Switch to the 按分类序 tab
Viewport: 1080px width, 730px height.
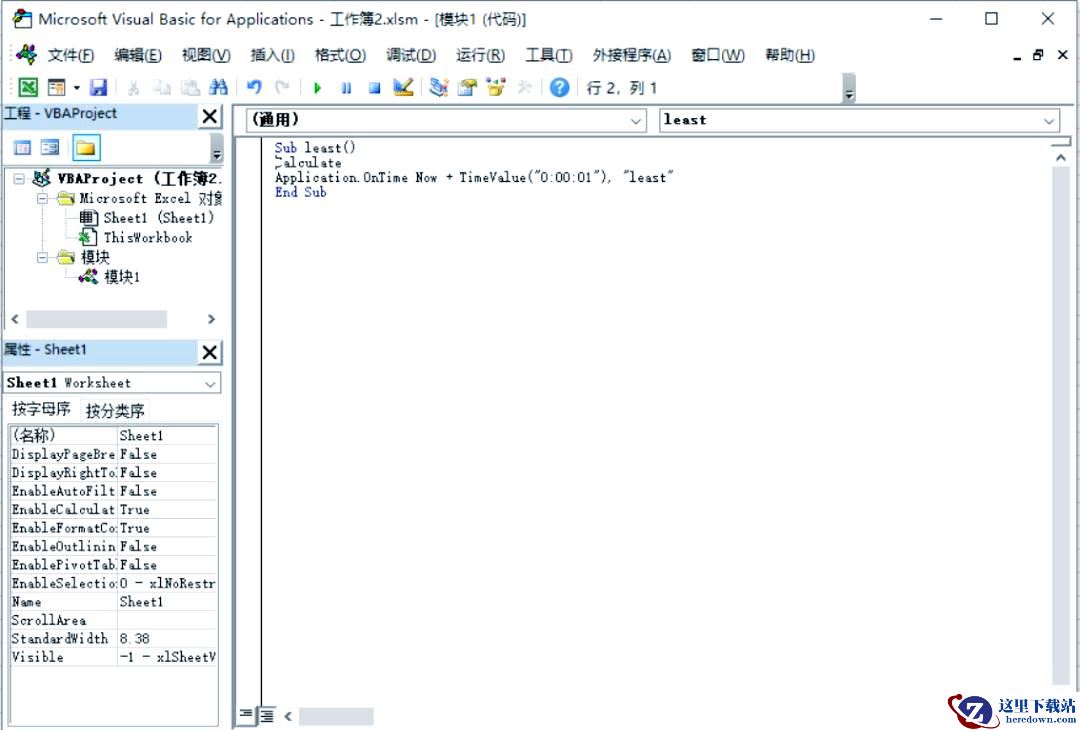click(x=115, y=411)
